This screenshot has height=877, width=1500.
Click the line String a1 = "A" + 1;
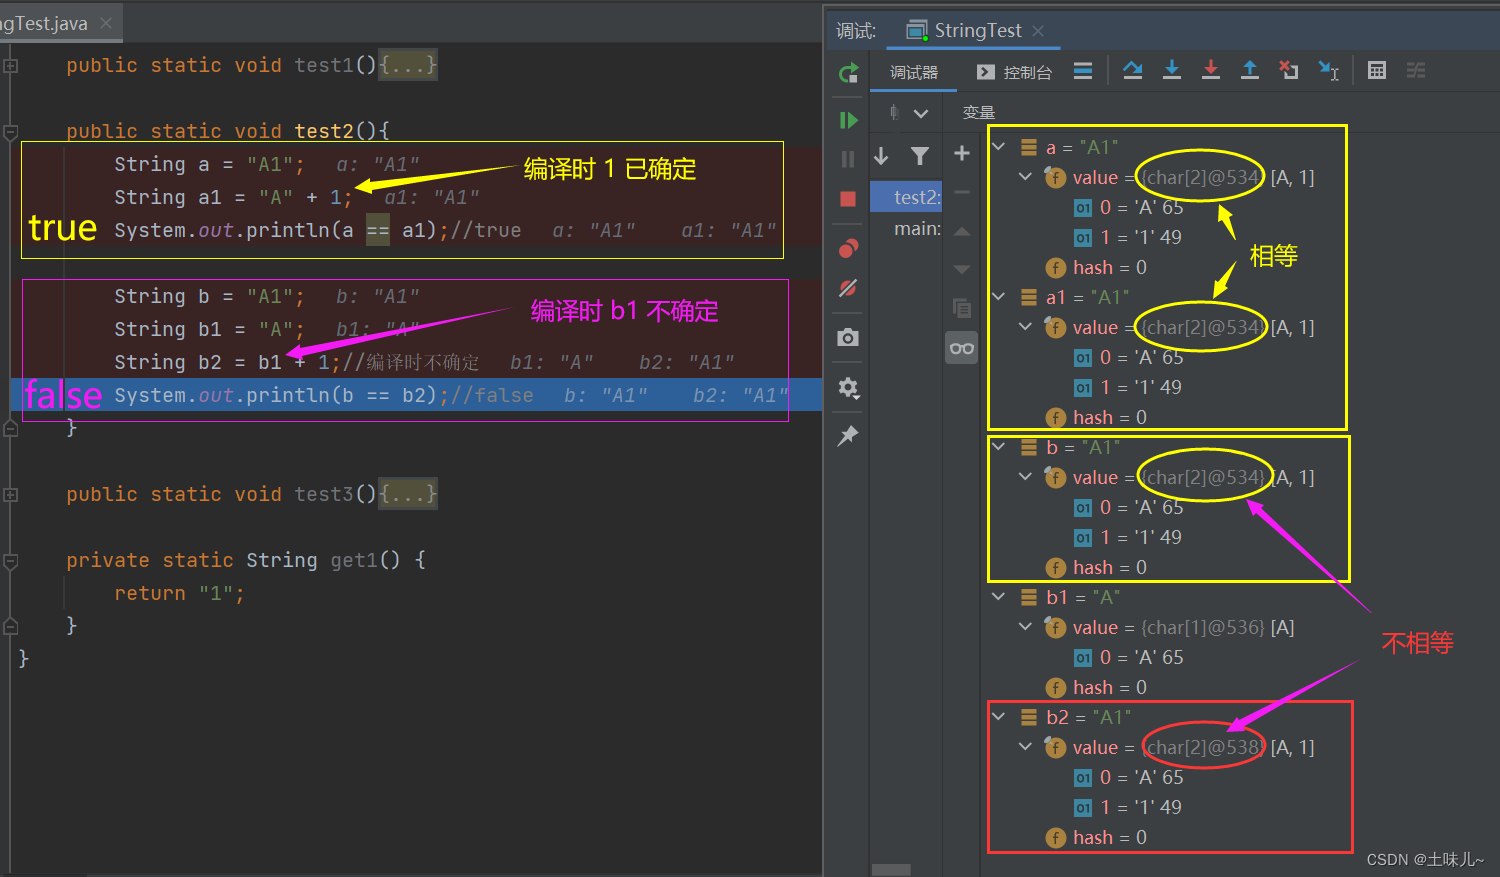(233, 197)
